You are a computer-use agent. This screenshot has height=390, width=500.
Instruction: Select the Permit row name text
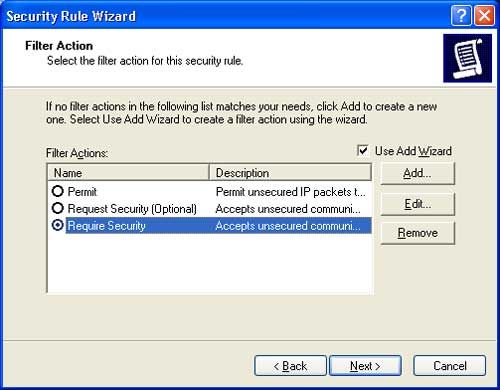(x=82, y=192)
